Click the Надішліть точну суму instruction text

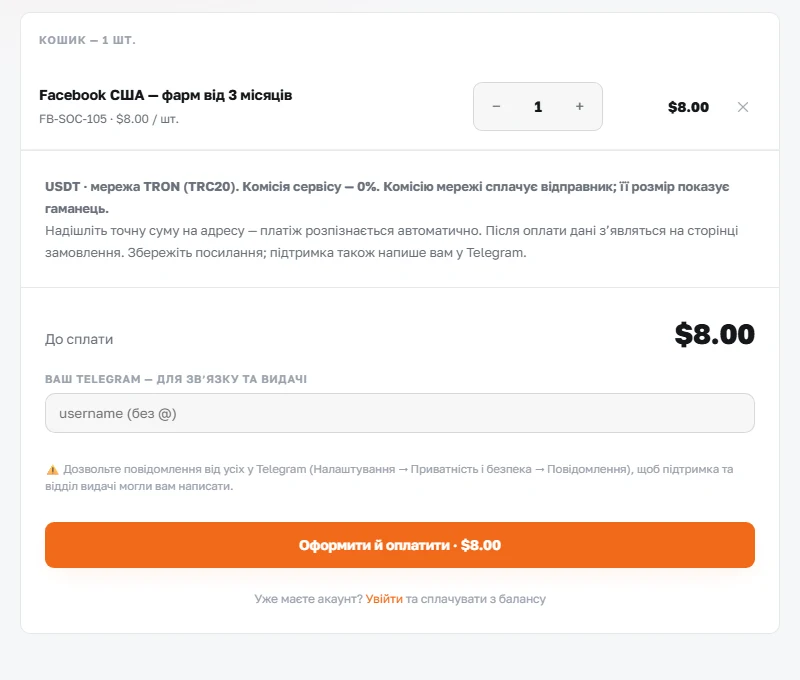click(391, 242)
